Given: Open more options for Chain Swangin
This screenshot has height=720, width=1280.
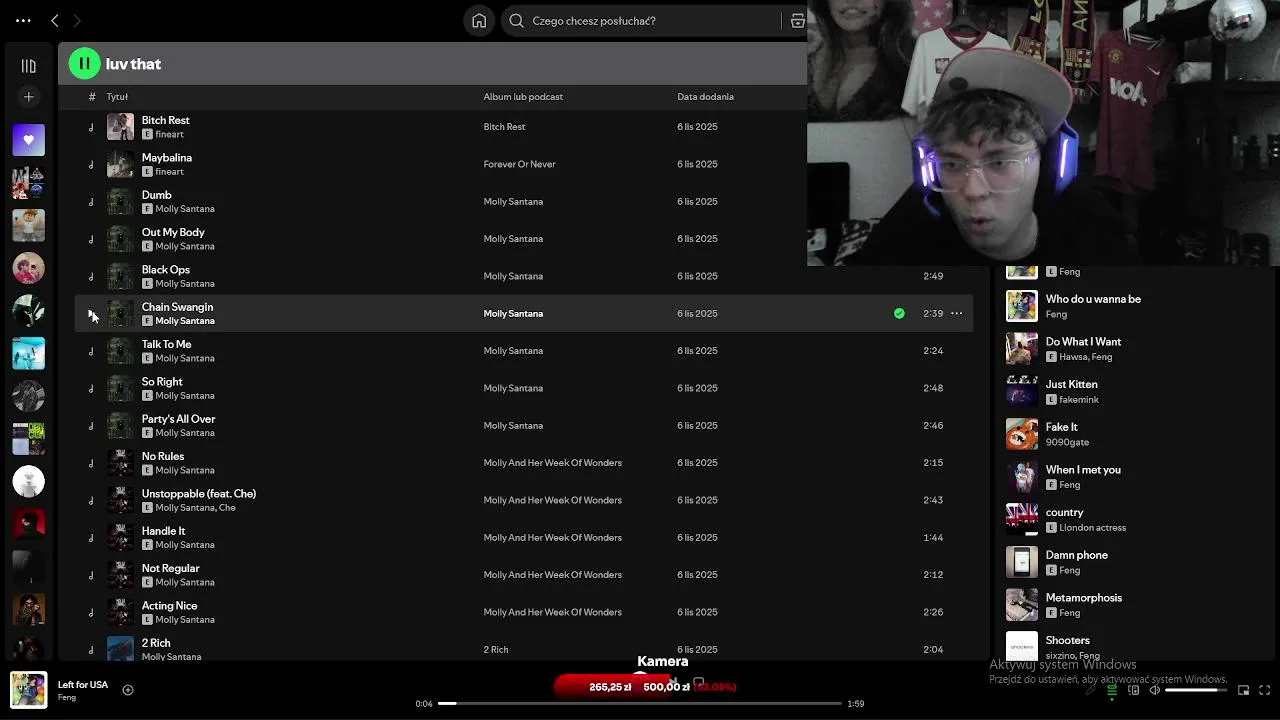Looking at the screenshot, I should (x=956, y=314).
